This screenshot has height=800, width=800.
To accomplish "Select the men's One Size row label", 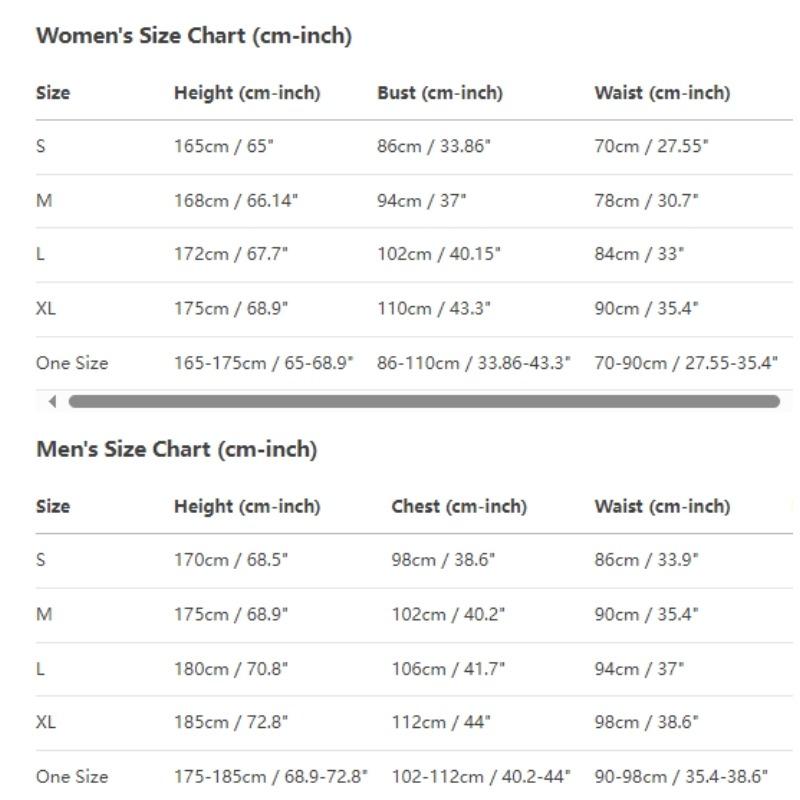I will click(72, 777).
